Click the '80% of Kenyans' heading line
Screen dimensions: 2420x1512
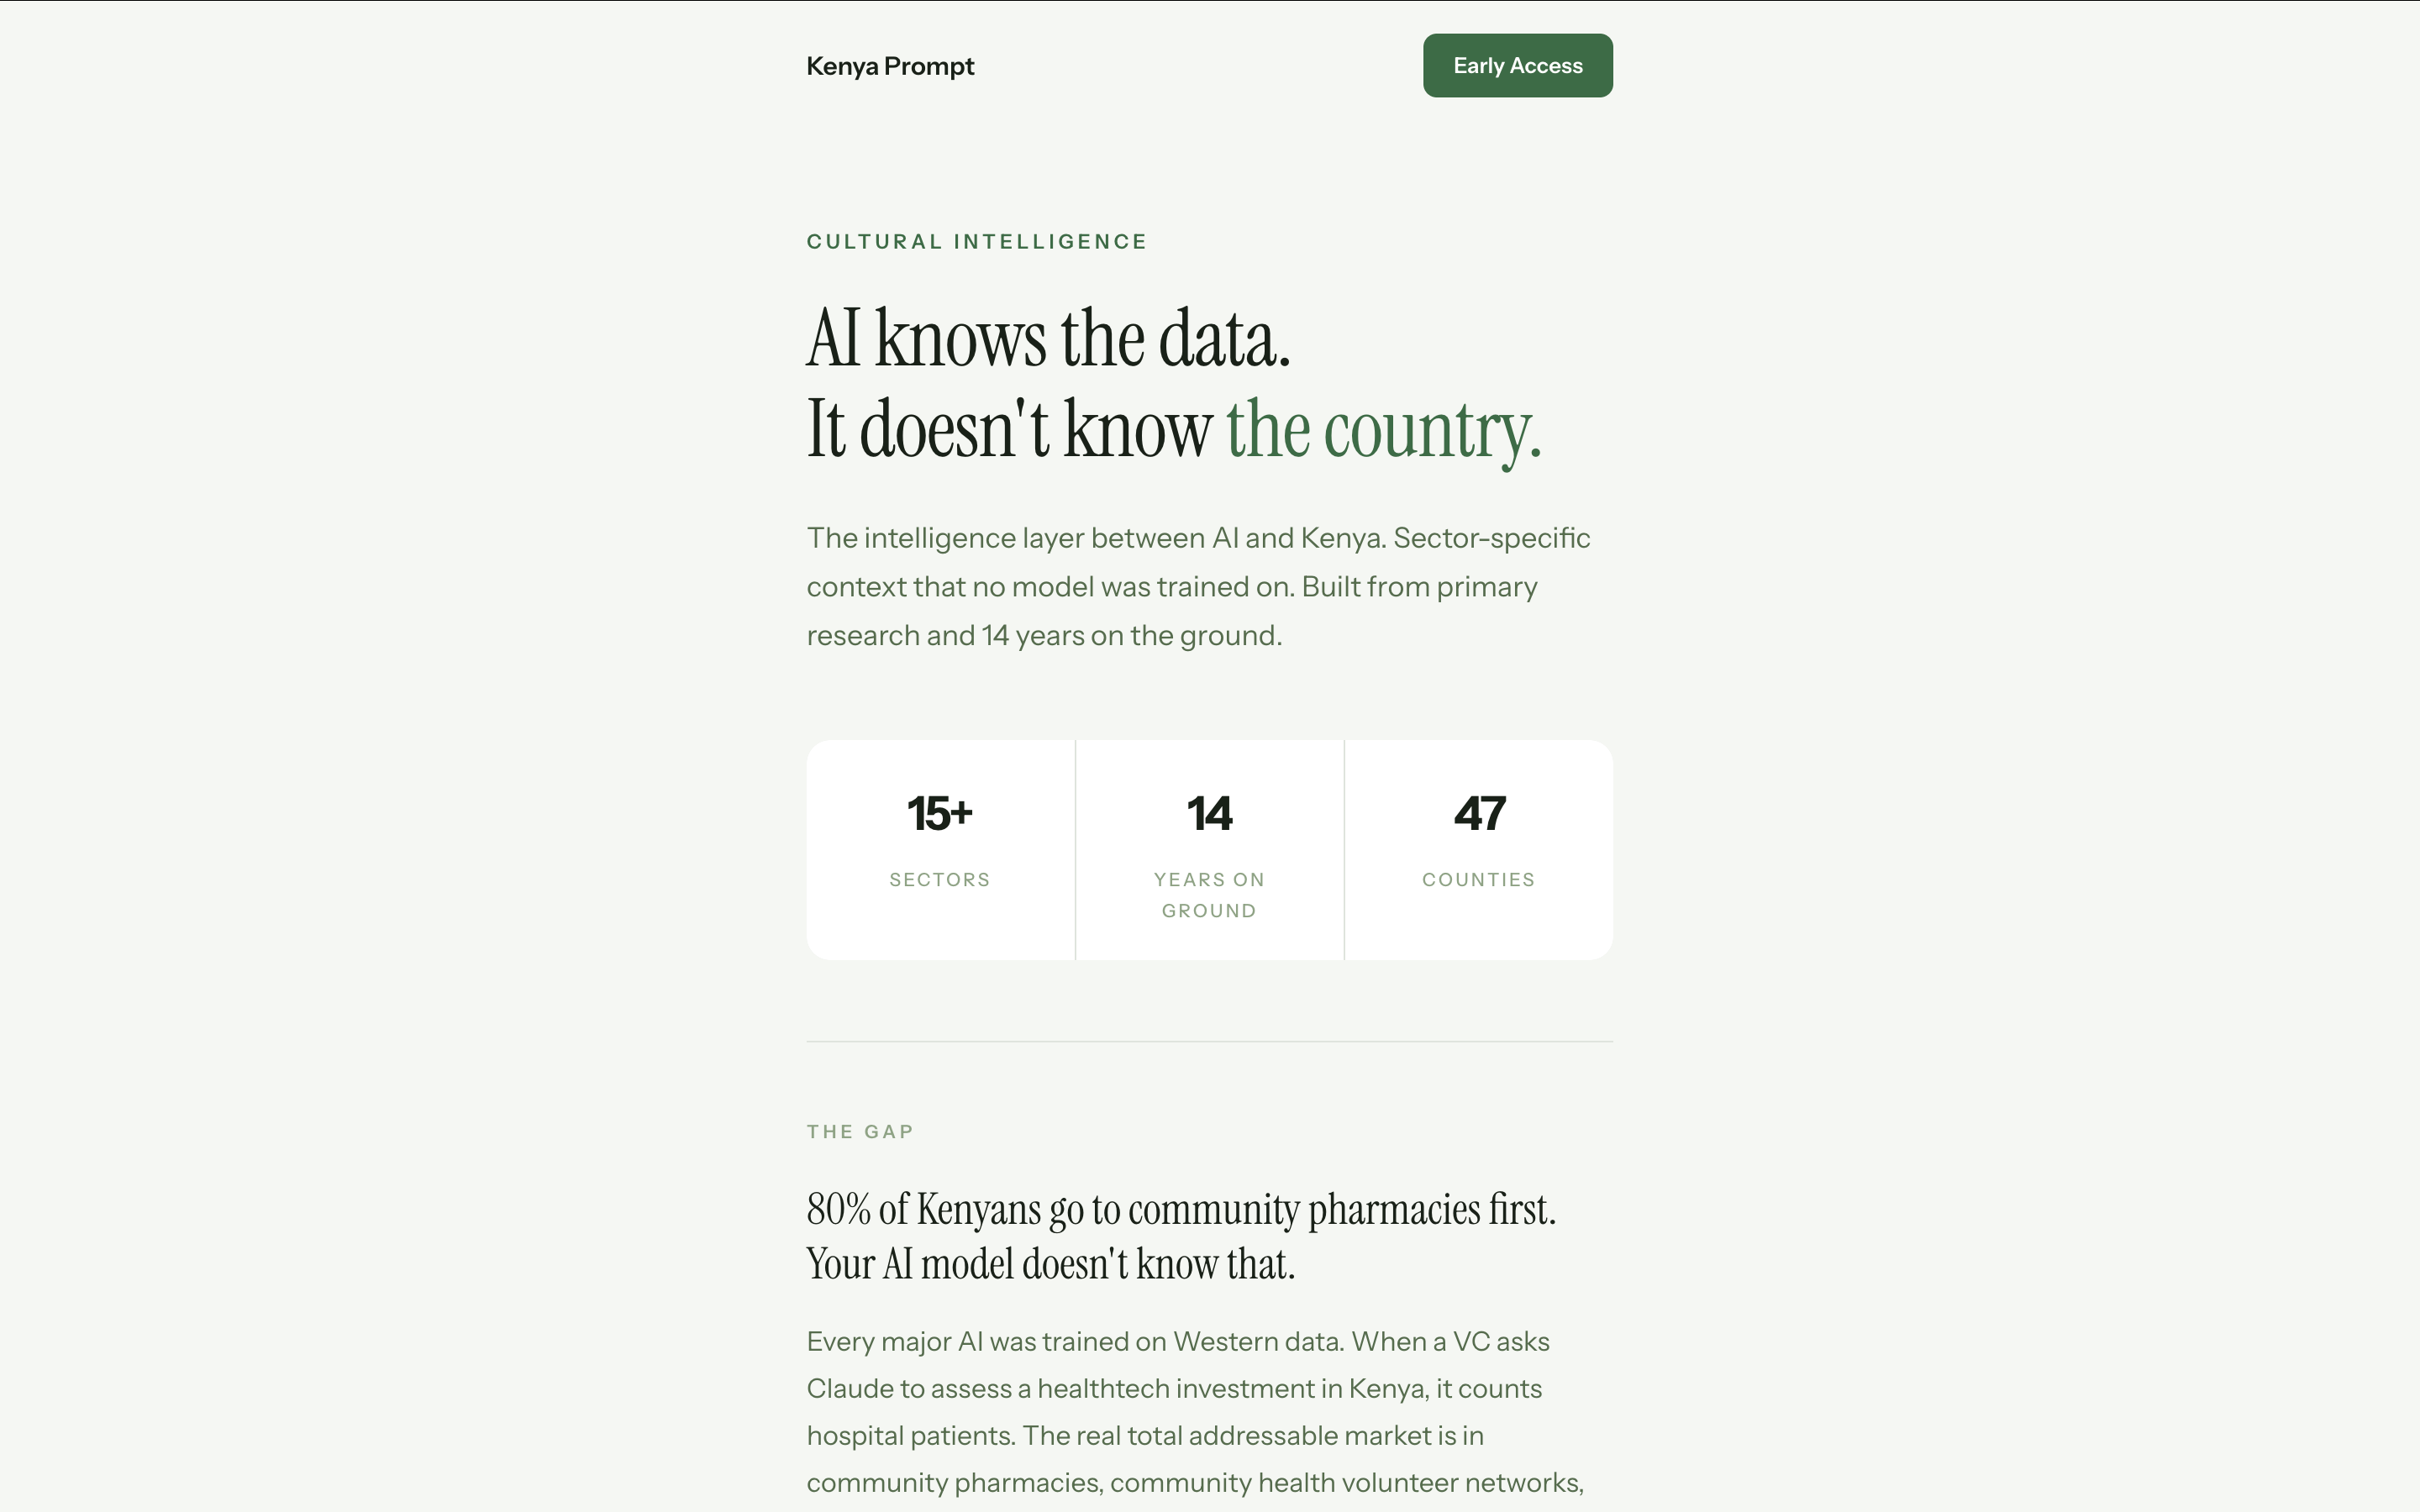(1180, 1209)
